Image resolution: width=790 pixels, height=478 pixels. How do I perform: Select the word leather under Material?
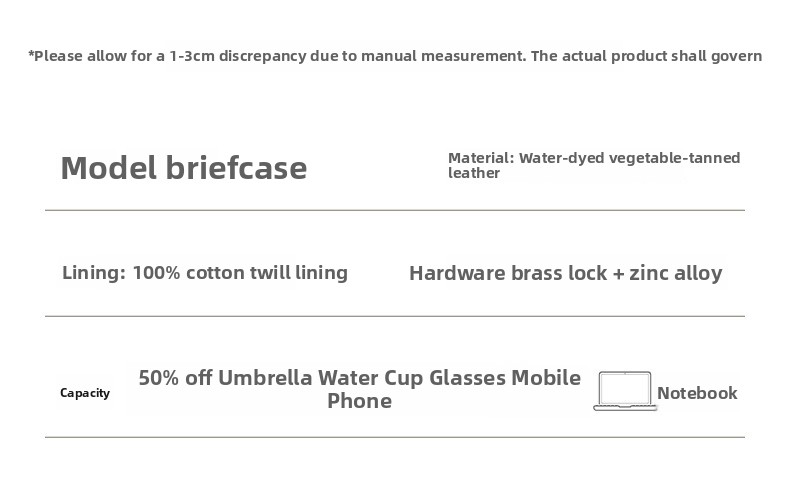click(474, 173)
